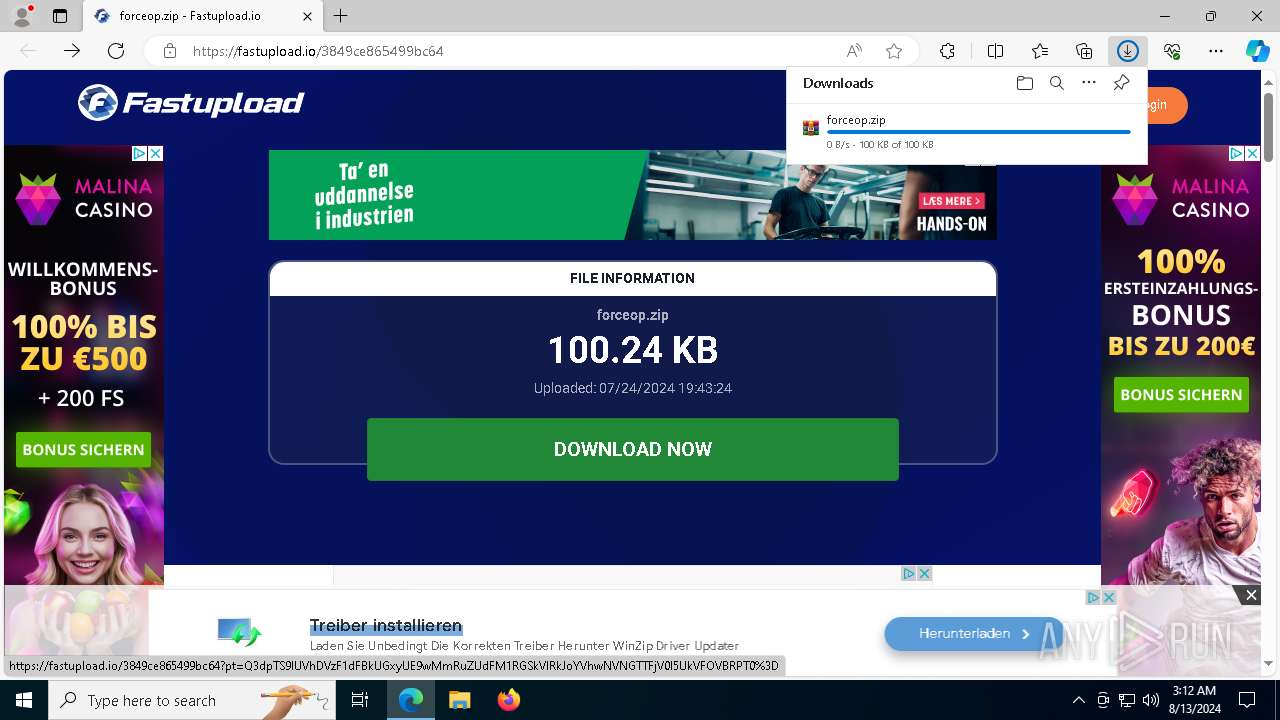Toggle split screen view
The height and width of the screenshot is (720, 1280).
pyautogui.click(x=996, y=51)
